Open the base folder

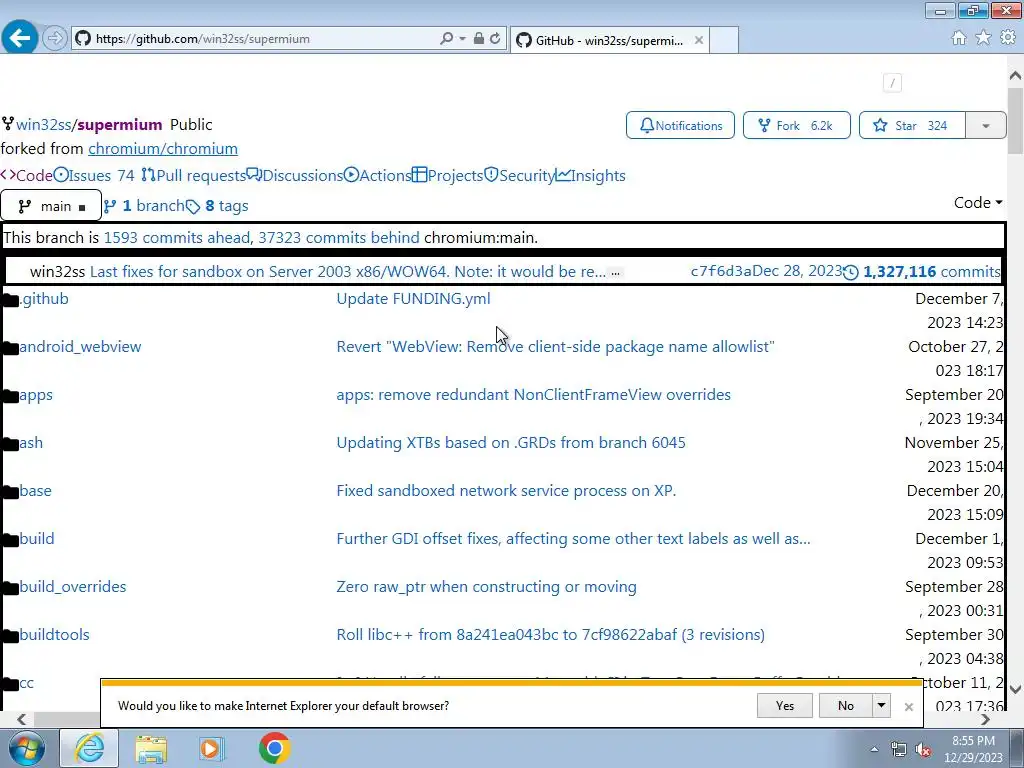click(x=35, y=491)
